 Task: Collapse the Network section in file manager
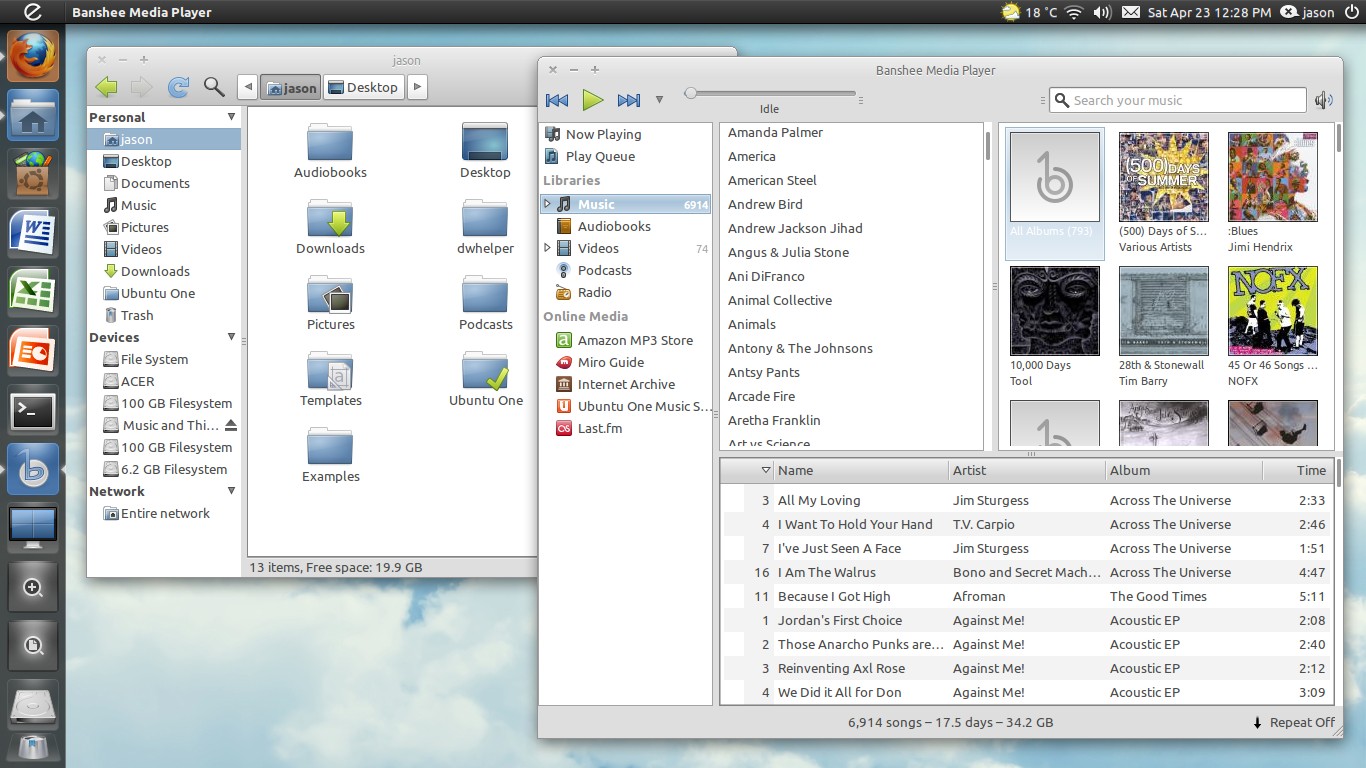point(231,491)
